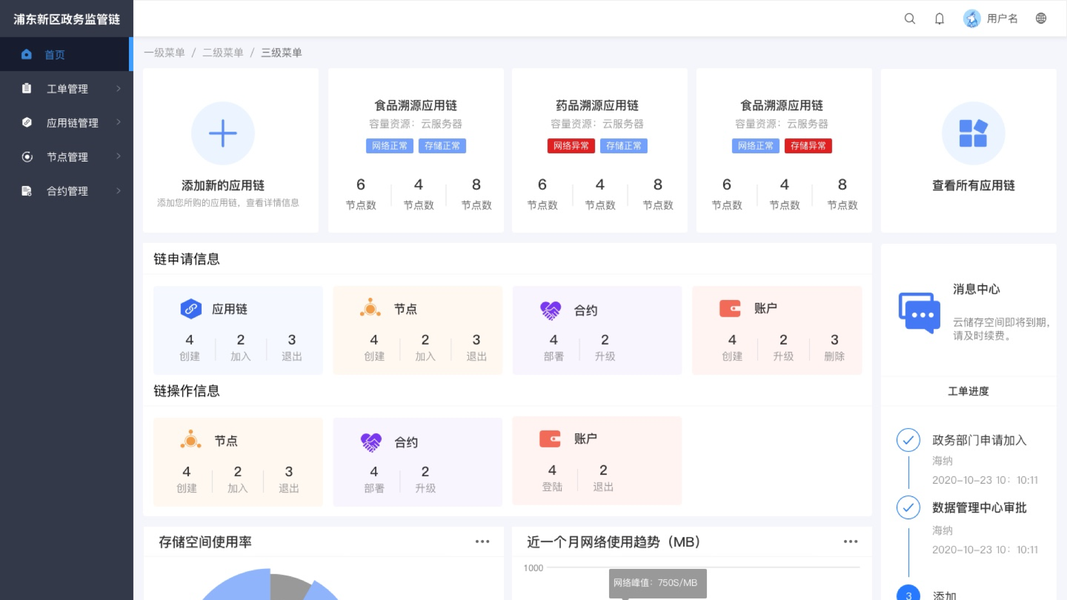1067x600 pixels.
Task: Expand the 应用链管理 chevron
Action: pos(118,122)
